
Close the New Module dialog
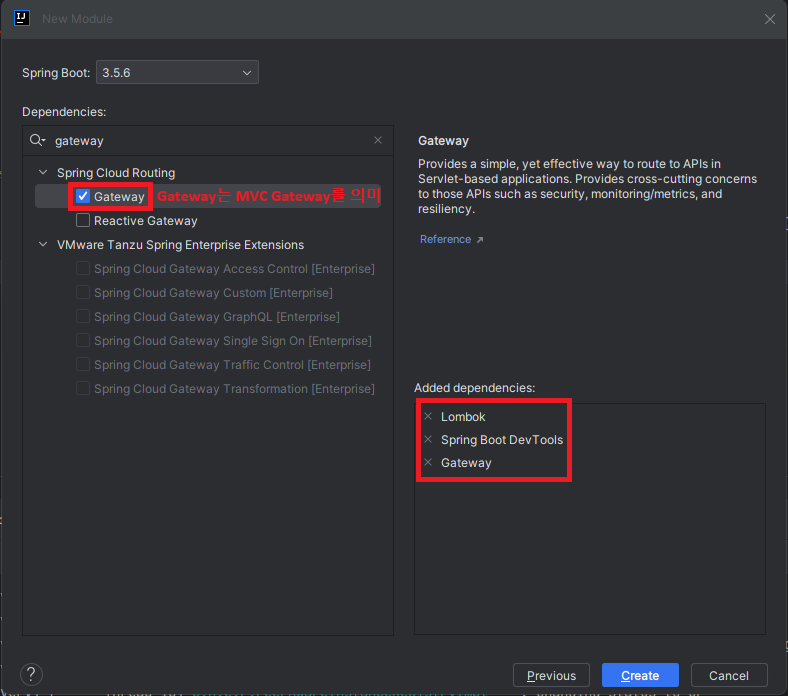769,19
